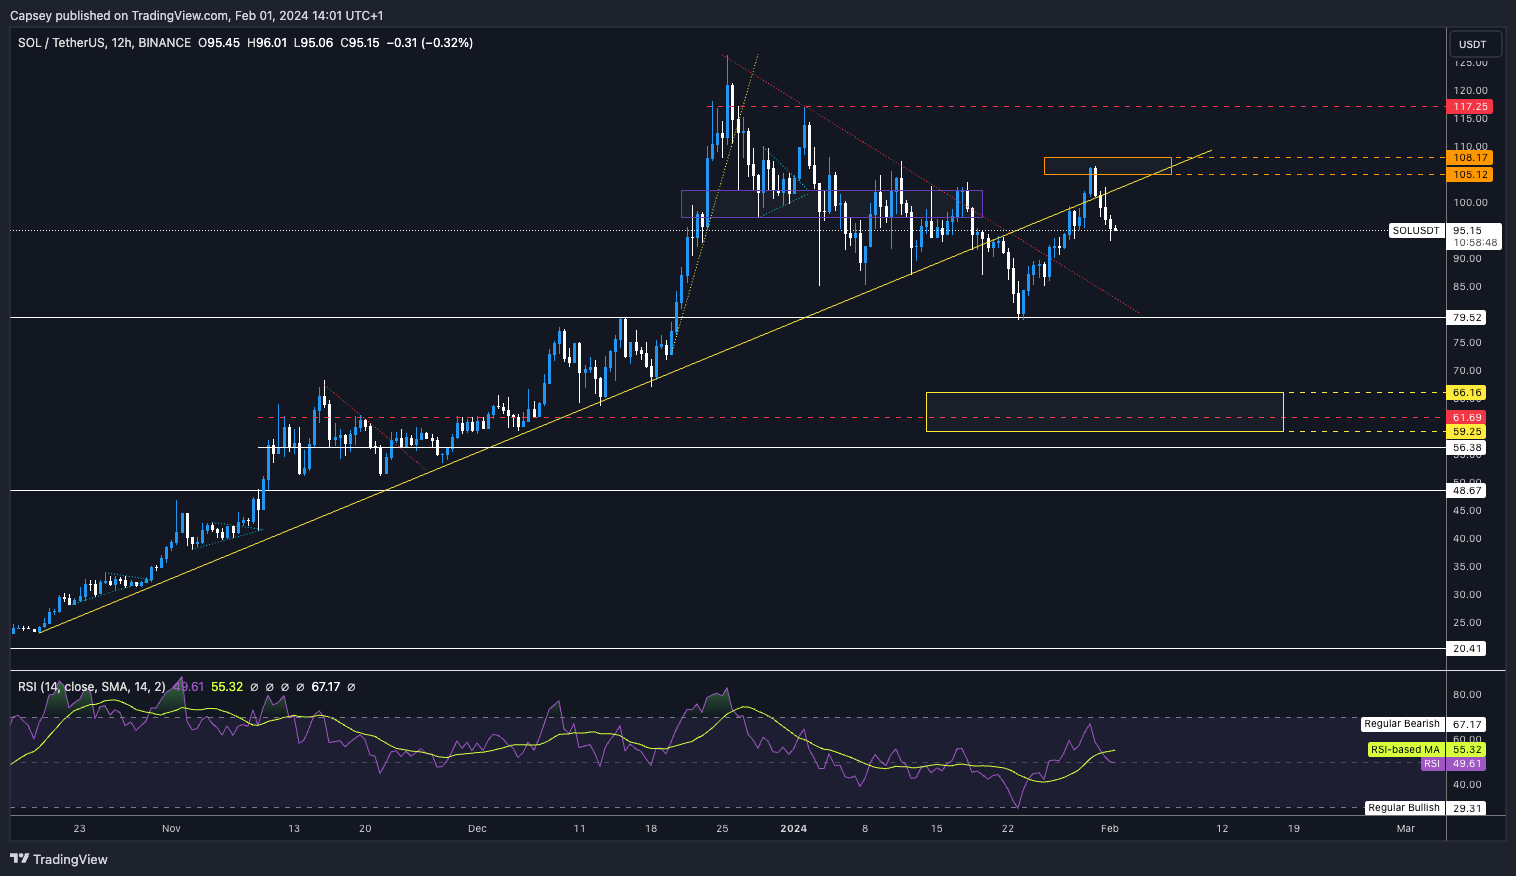Select the red 61.69 price label
This screenshot has height=876, width=1516.
coord(1467,417)
